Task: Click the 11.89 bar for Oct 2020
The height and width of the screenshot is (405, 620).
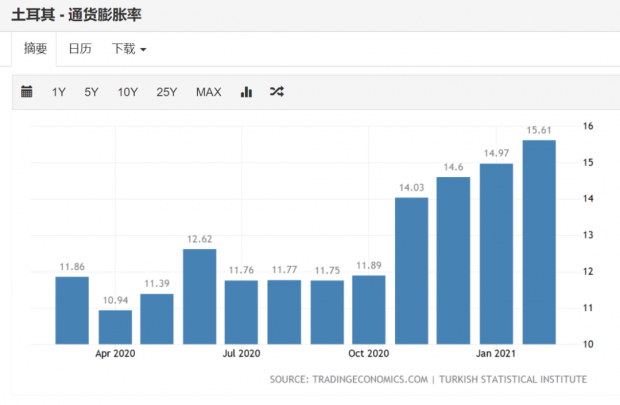Action: pos(369,310)
